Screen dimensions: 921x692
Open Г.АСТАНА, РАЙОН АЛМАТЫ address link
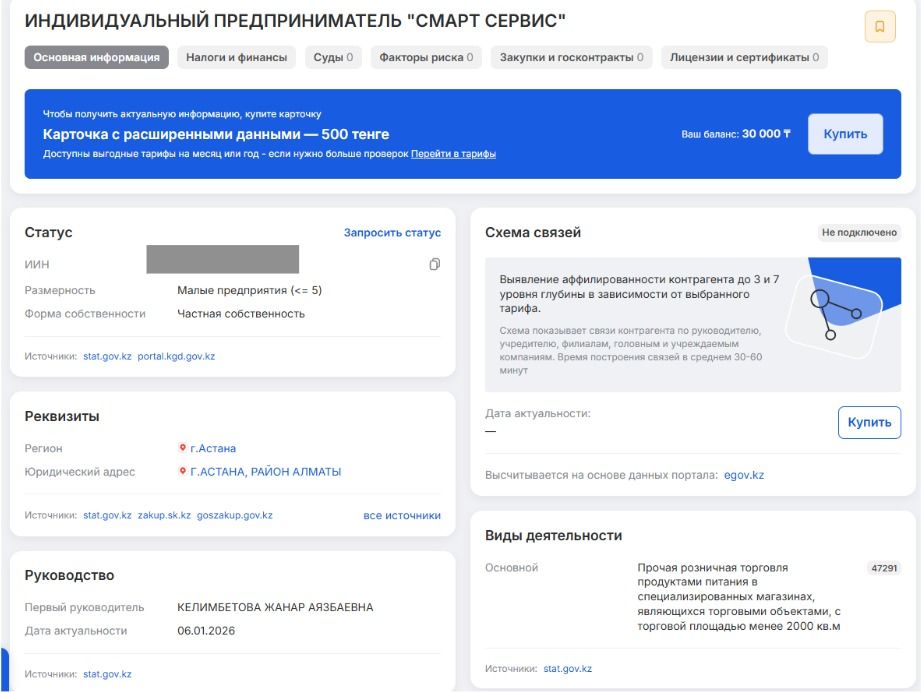click(x=265, y=472)
